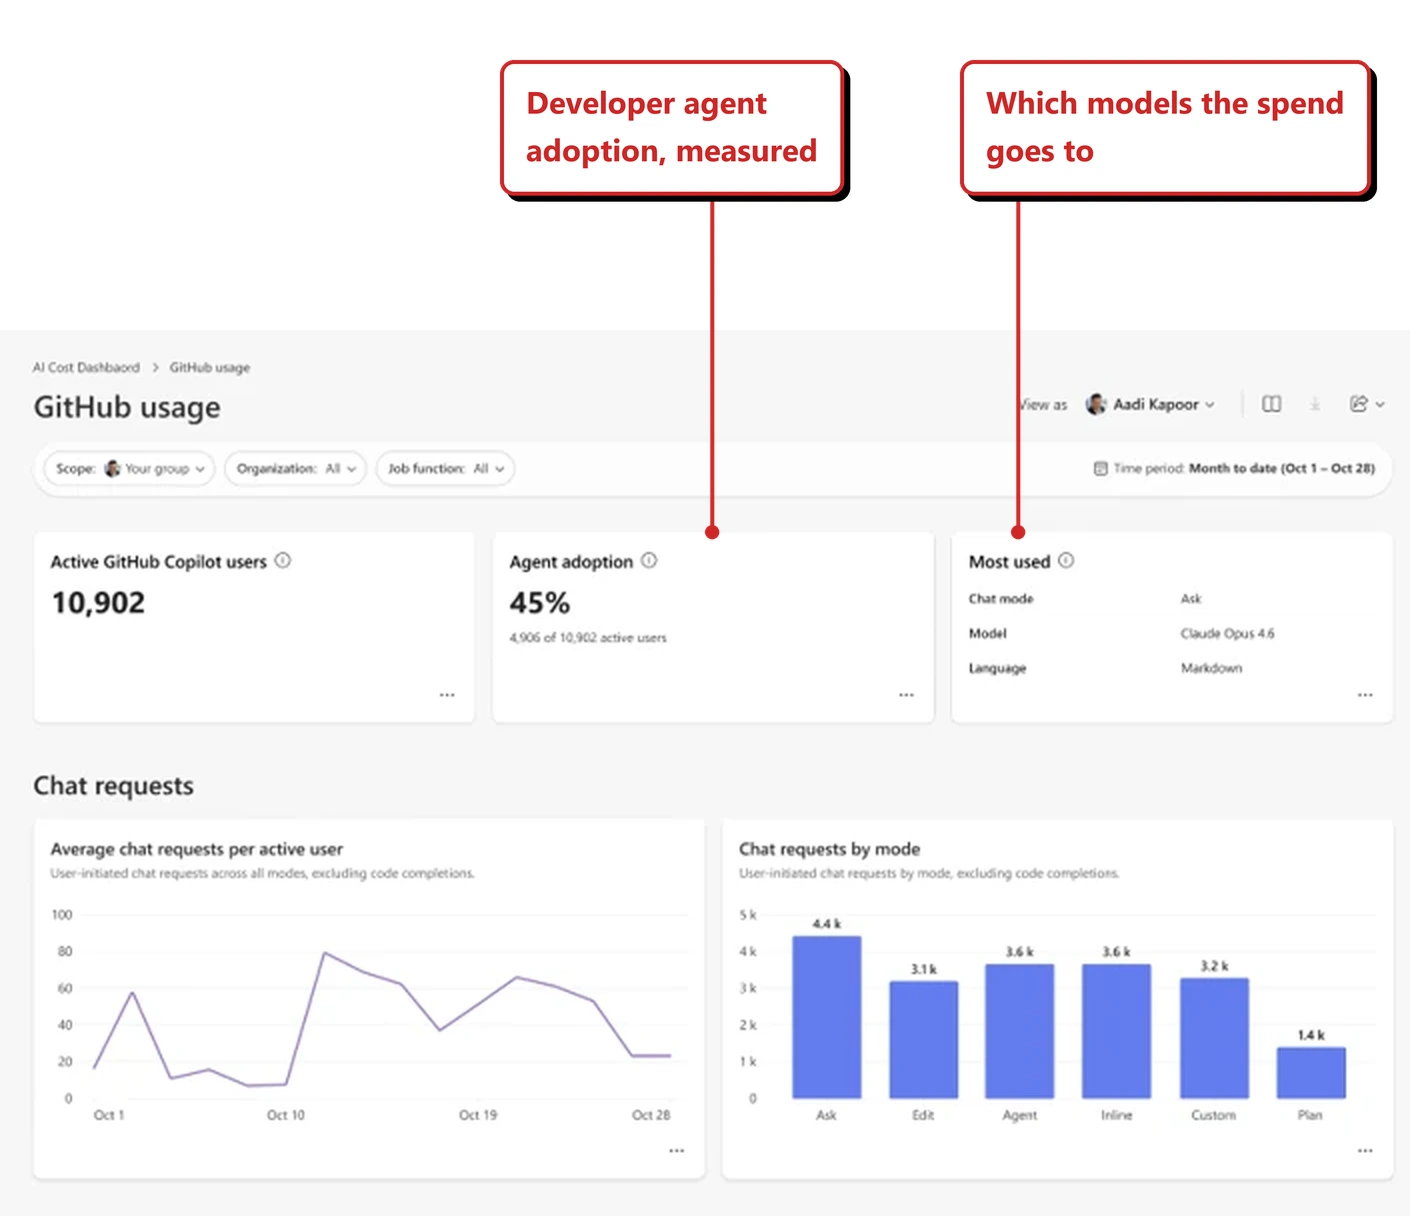Click the Ask chat mode value in Most used
1410x1216 pixels.
(1191, 599)
